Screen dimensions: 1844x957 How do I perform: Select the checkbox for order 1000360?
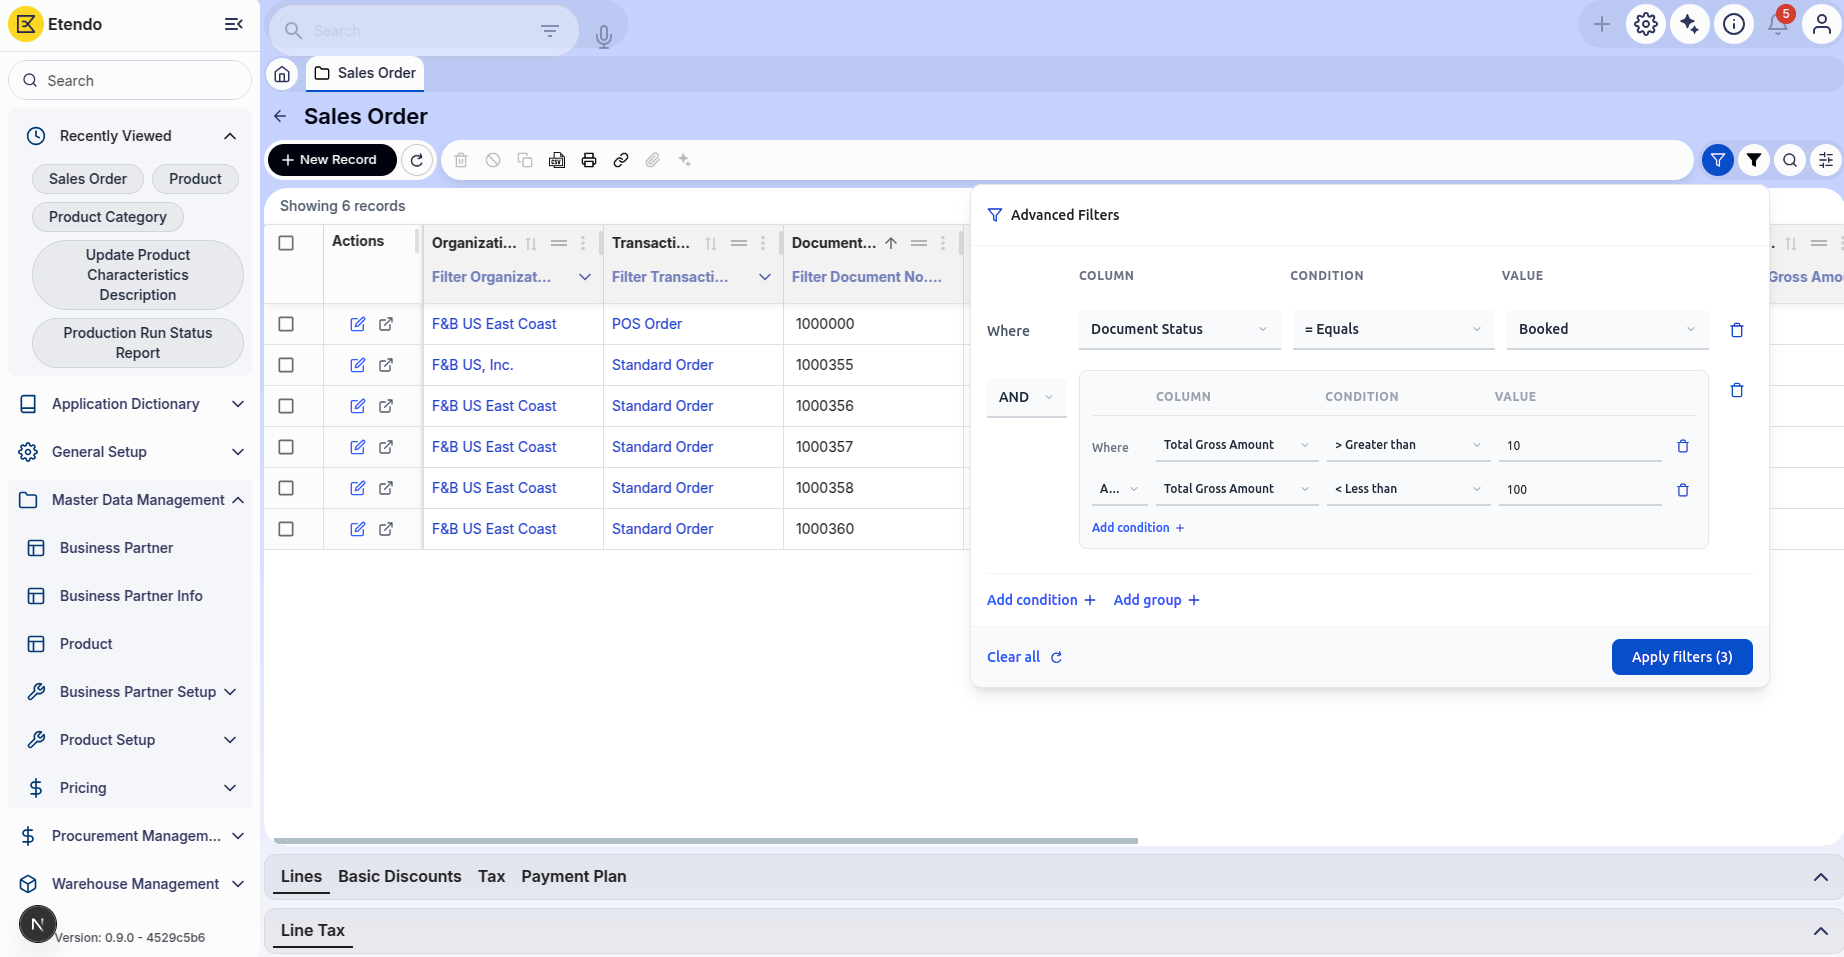(x=286, y=529)
